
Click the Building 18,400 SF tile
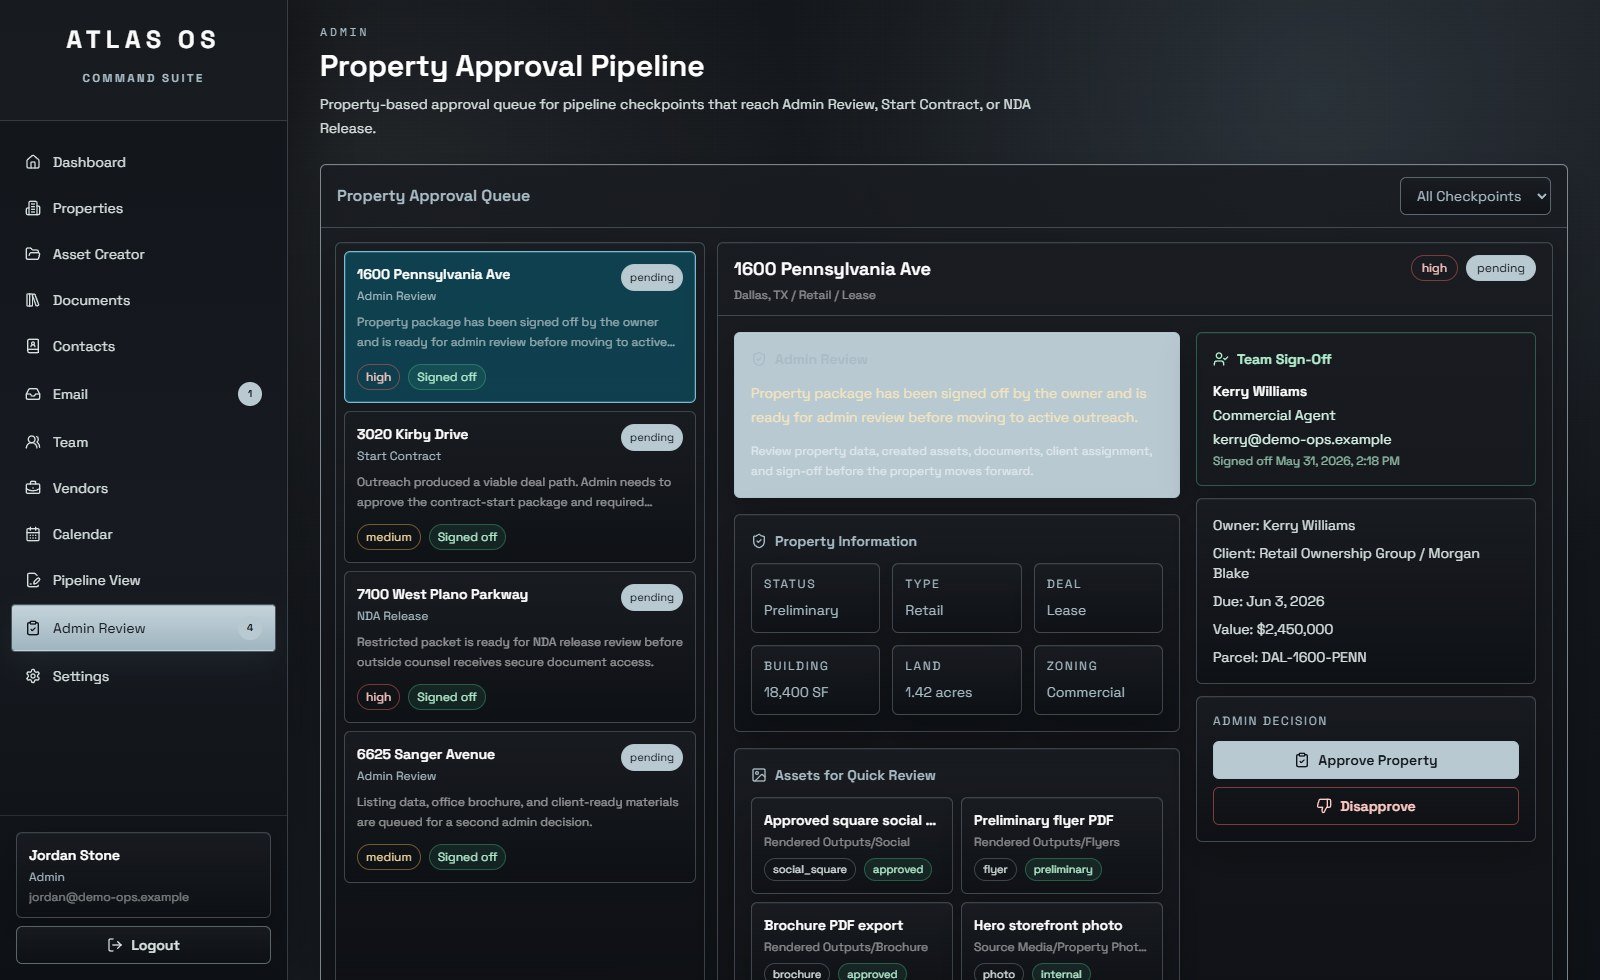point(815,680)
